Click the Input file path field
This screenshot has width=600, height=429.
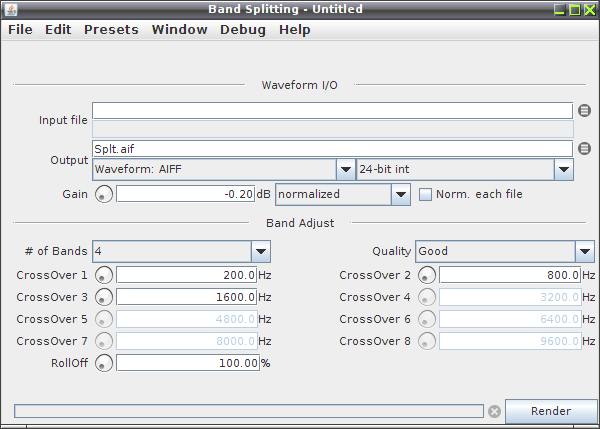click(x=332, y=111)
